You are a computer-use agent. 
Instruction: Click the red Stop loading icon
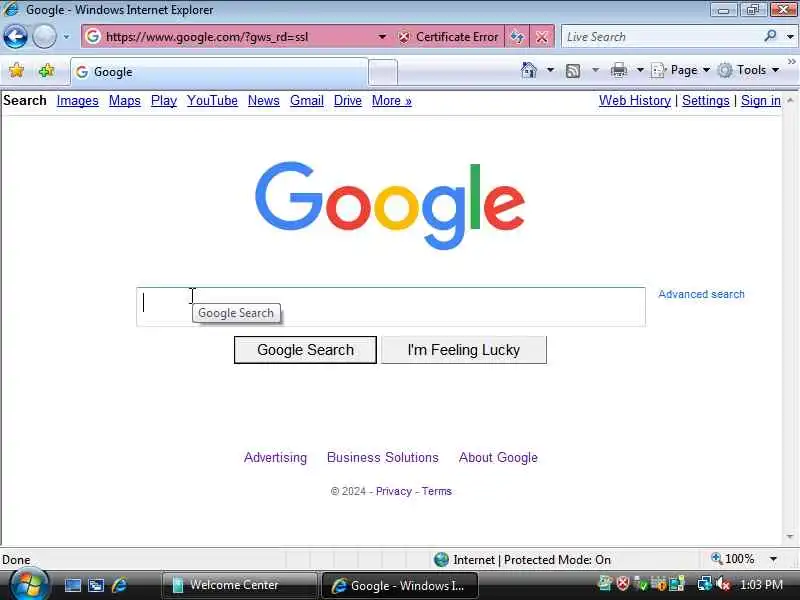click(x=542, y=37)
